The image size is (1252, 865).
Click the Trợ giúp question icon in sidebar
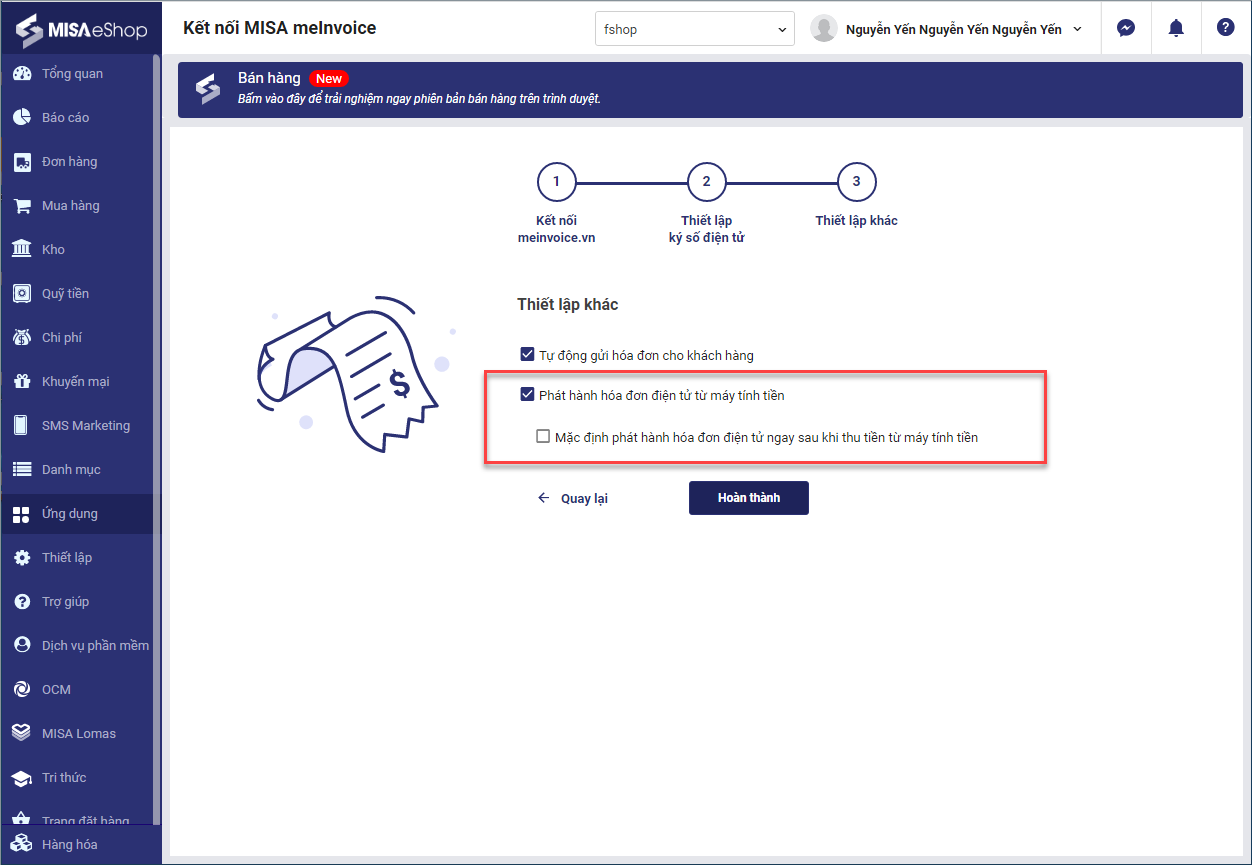pos(21,602)
